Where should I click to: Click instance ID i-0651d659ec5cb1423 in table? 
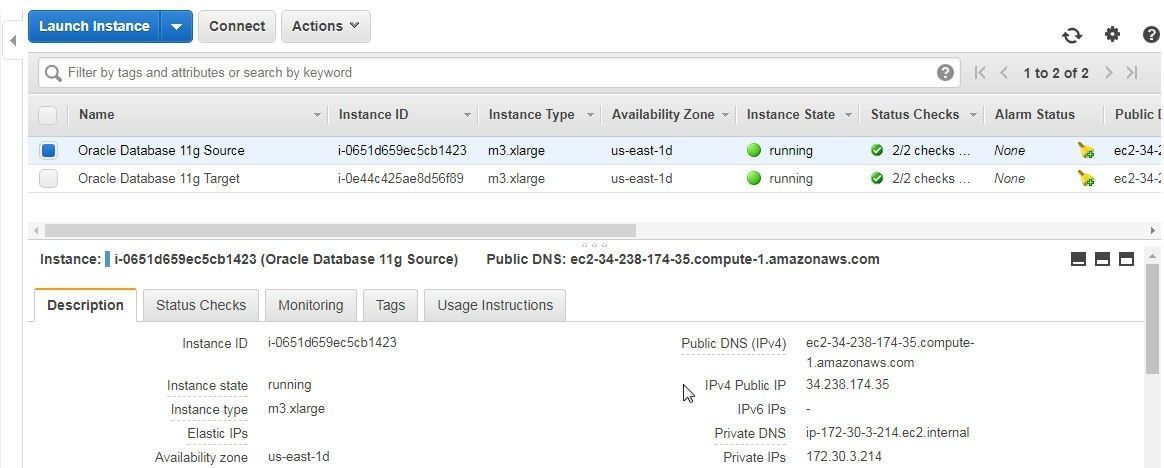pyautogui.click(x=402, y=151)
